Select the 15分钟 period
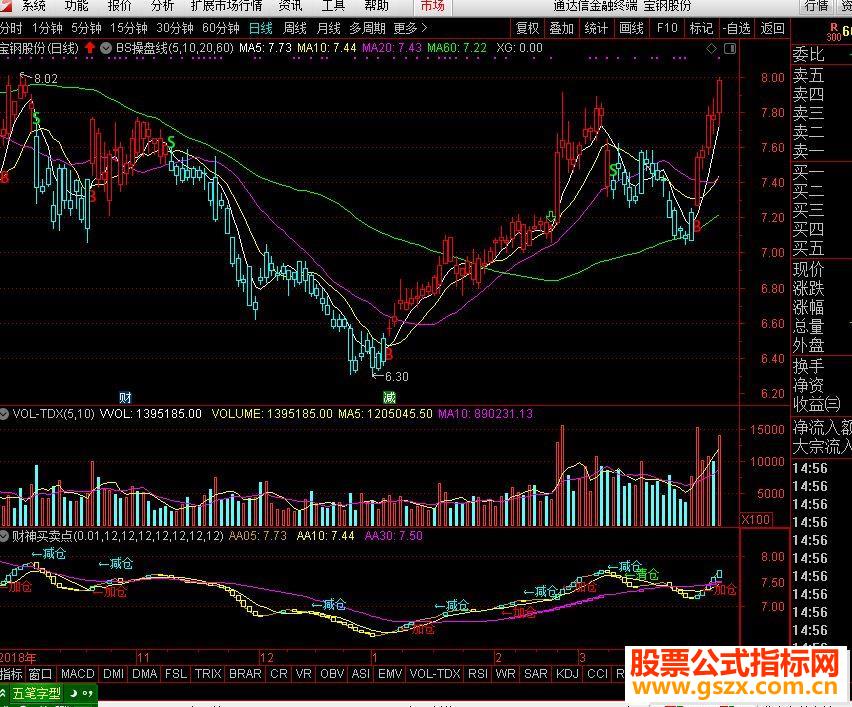The width and height of the screenshot is (852, 707). 128,28
